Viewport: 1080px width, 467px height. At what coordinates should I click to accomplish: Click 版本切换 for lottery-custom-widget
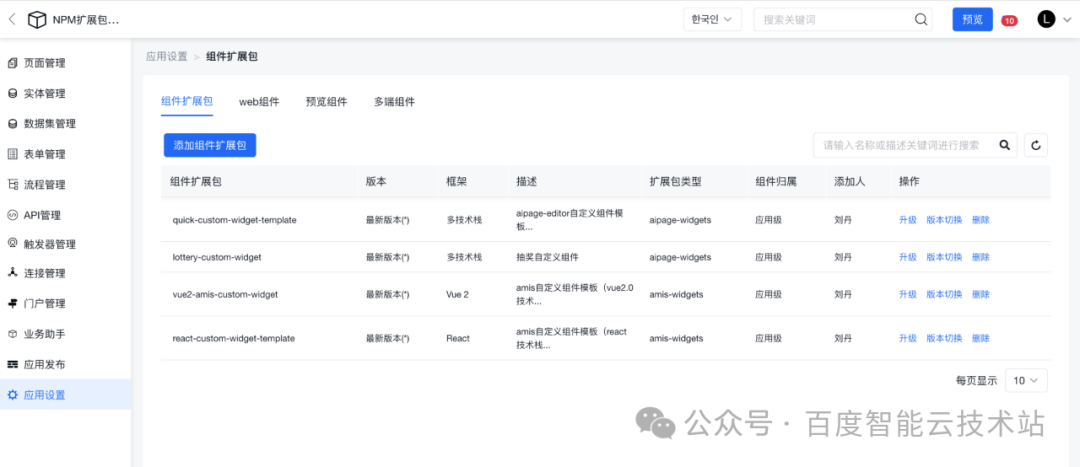[x=944, y=257]
